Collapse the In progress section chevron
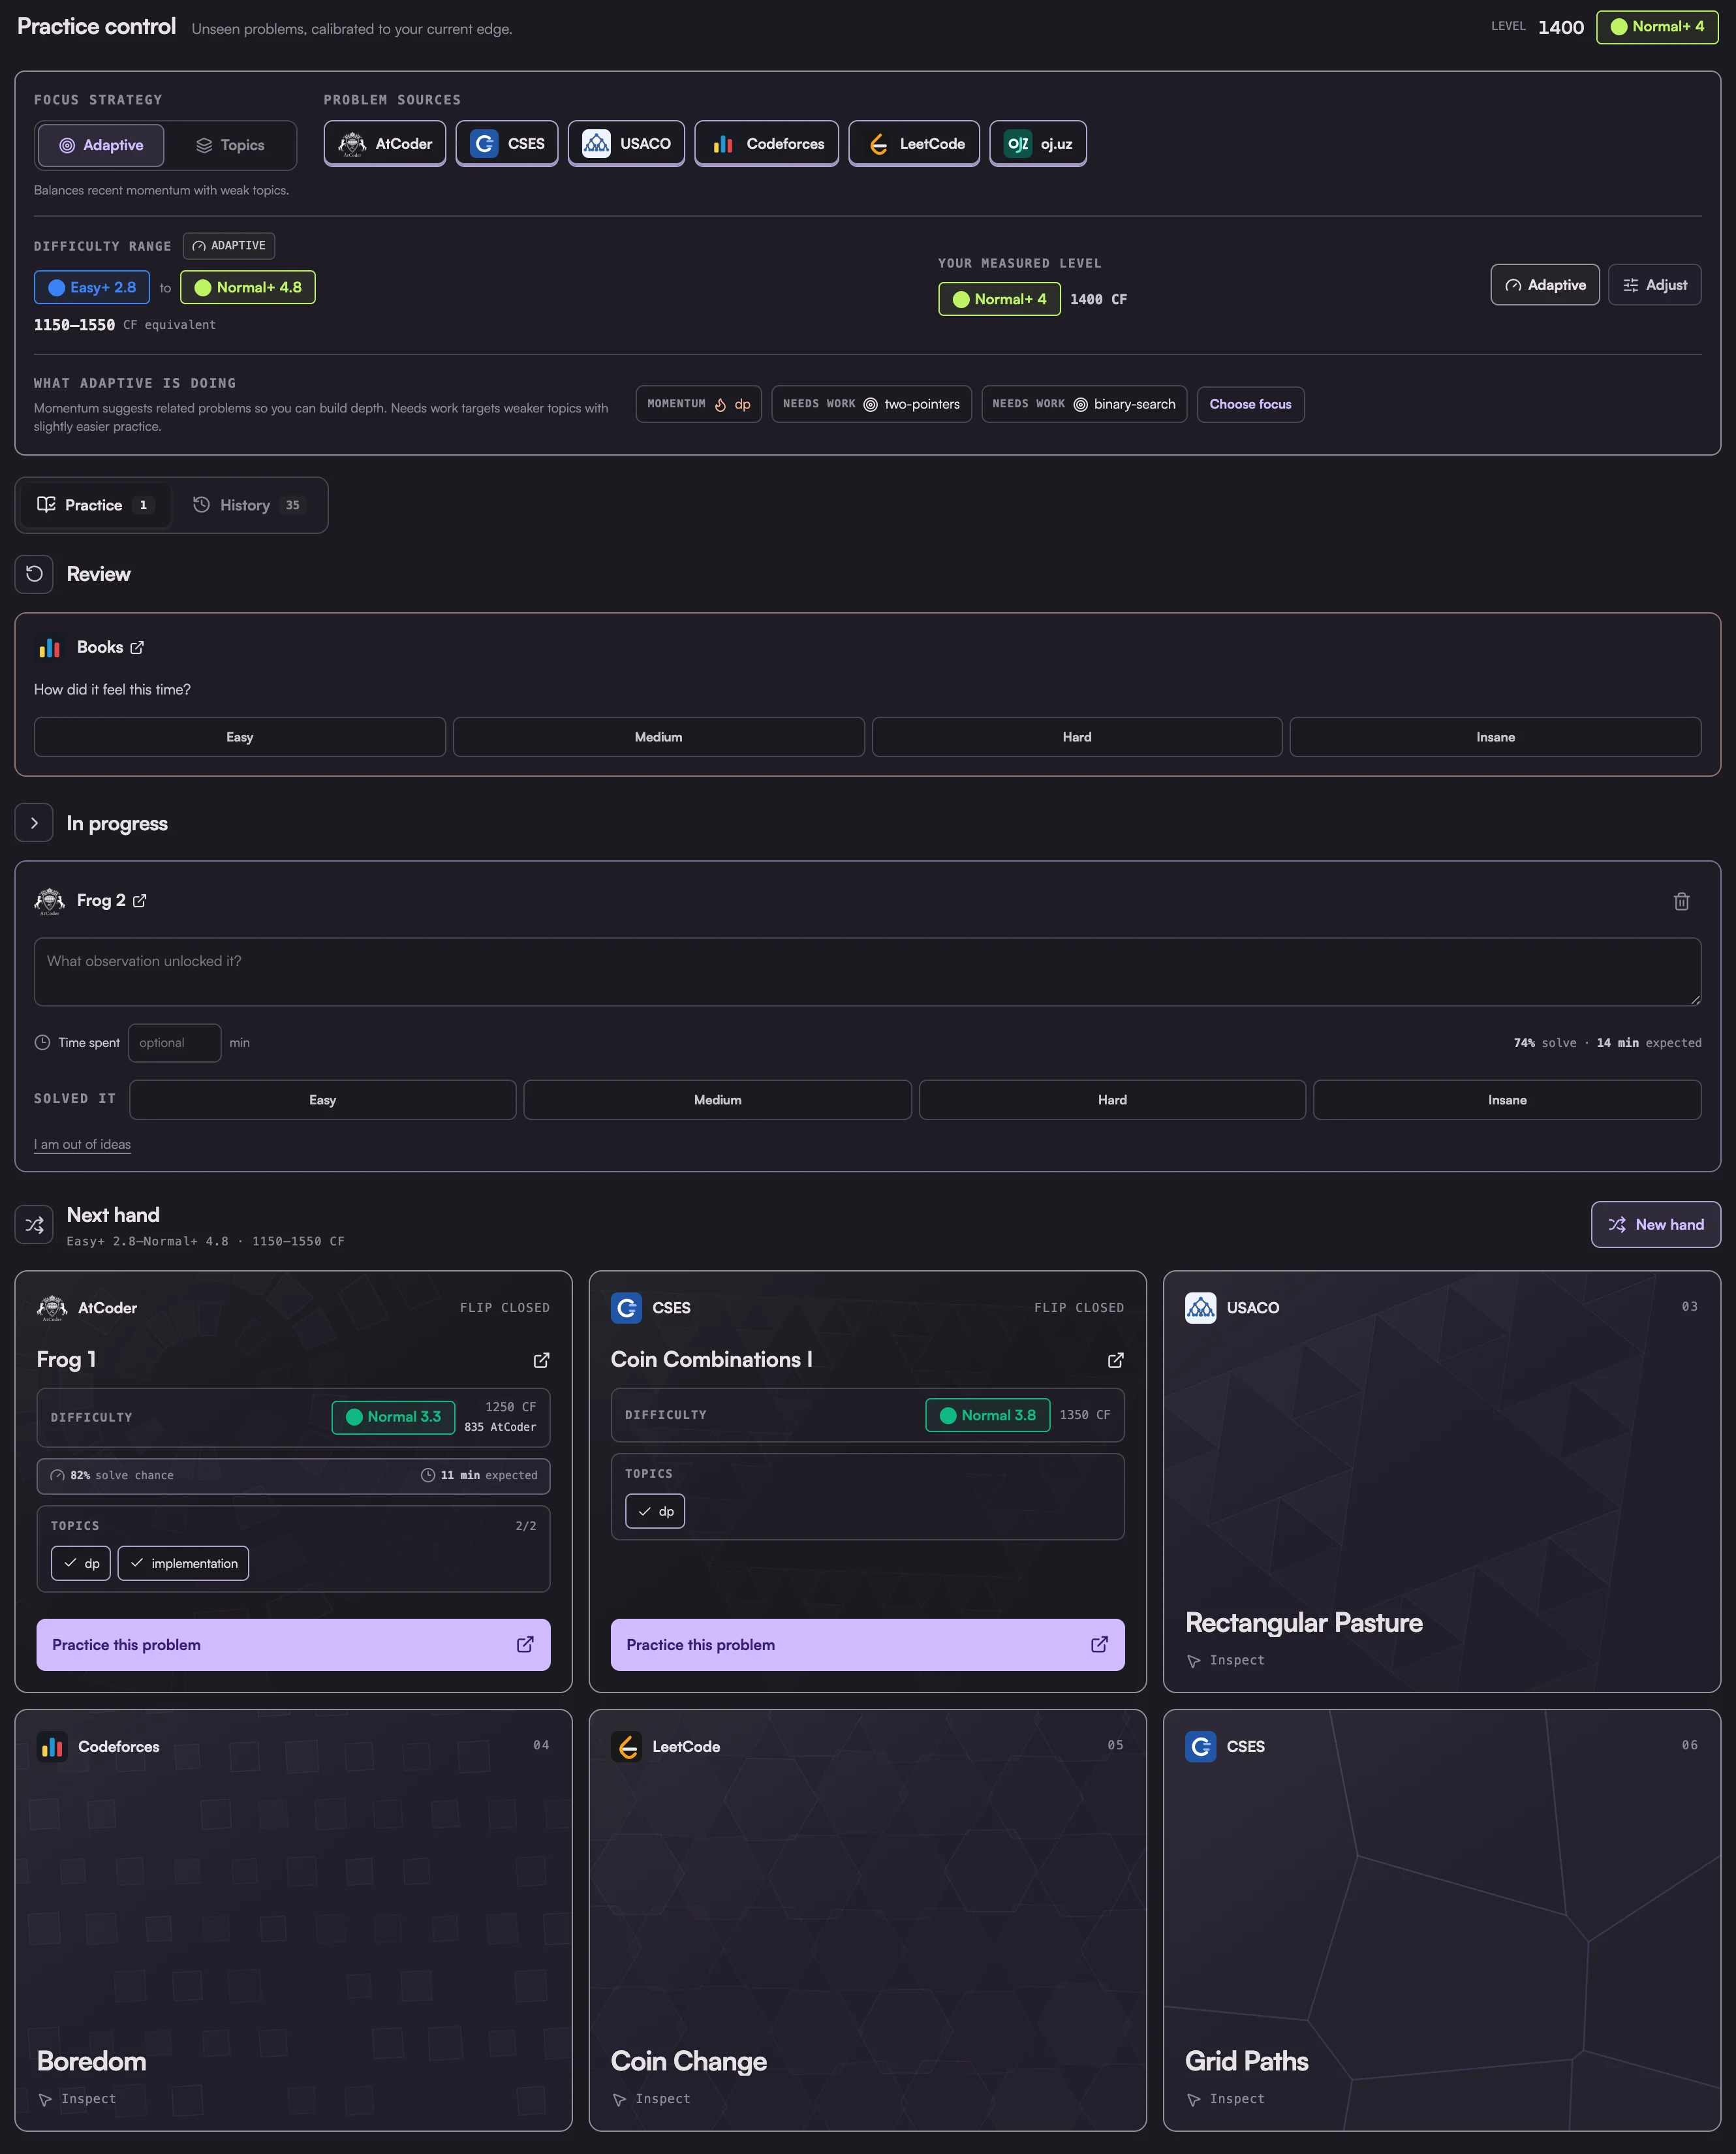1736x2154 pixels. (34, 823)
